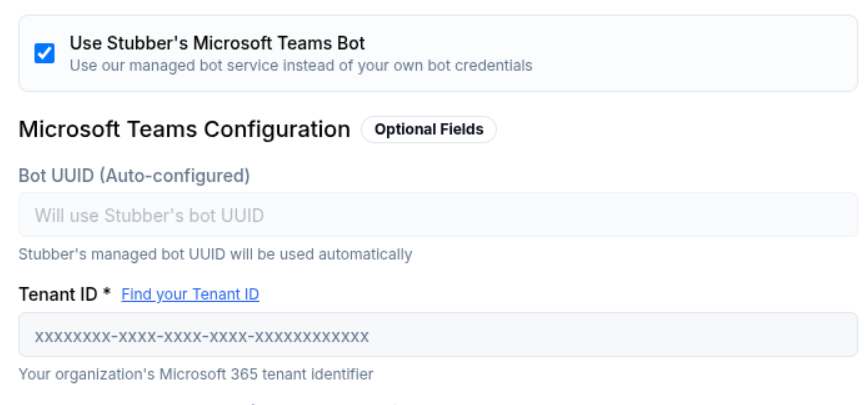The height and width of the screenshot is (405, 867).
Task: Click empty space in the managed bot option card
Action: (700, 54)
